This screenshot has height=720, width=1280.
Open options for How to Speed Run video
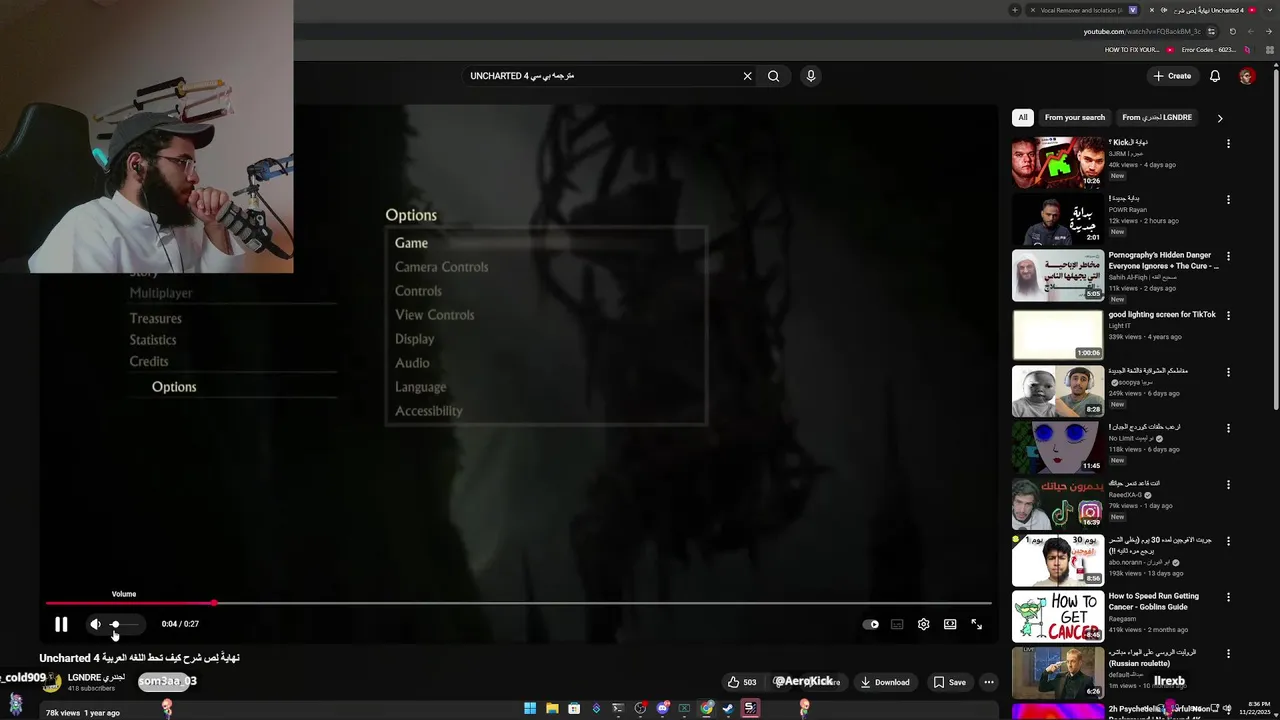[x=1228, y=597]
